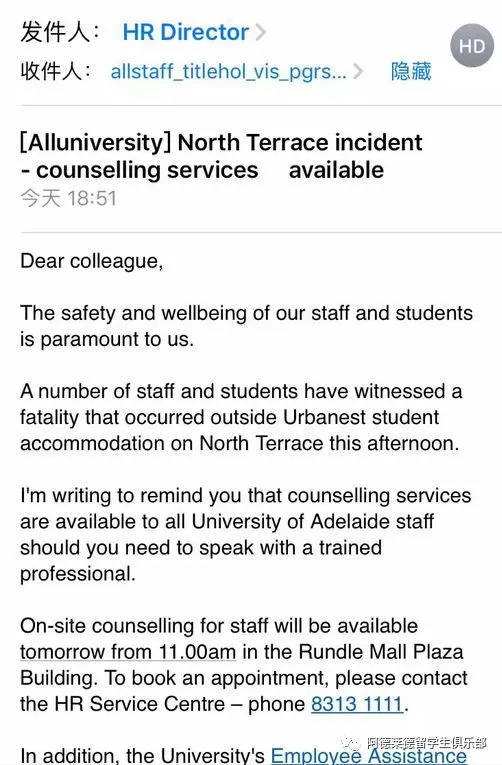Call phone number 8313 1111

357,704
